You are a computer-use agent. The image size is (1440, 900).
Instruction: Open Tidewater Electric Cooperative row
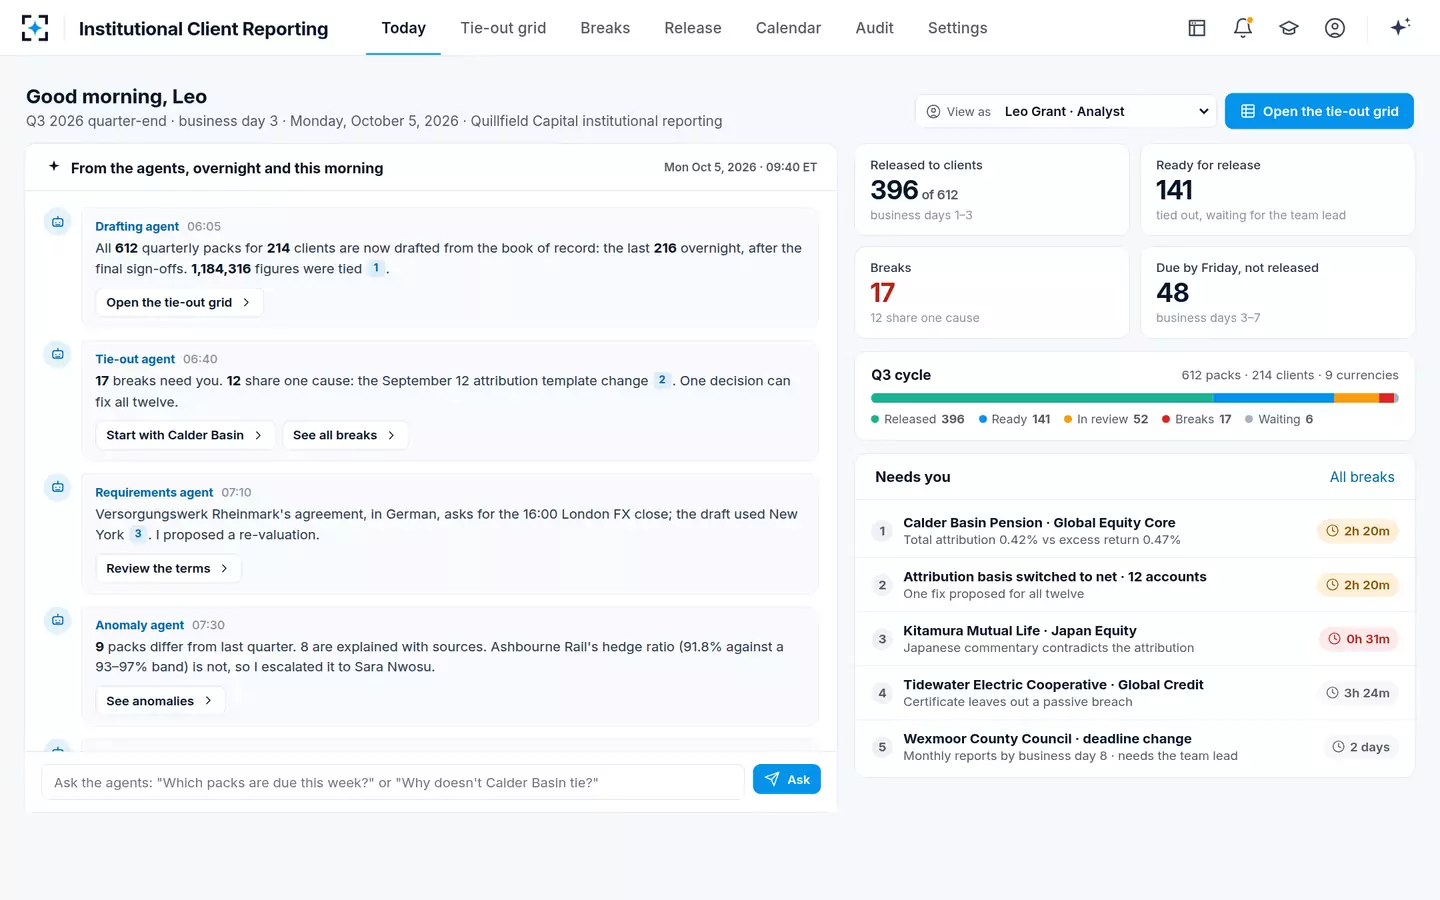(1135, 693)
